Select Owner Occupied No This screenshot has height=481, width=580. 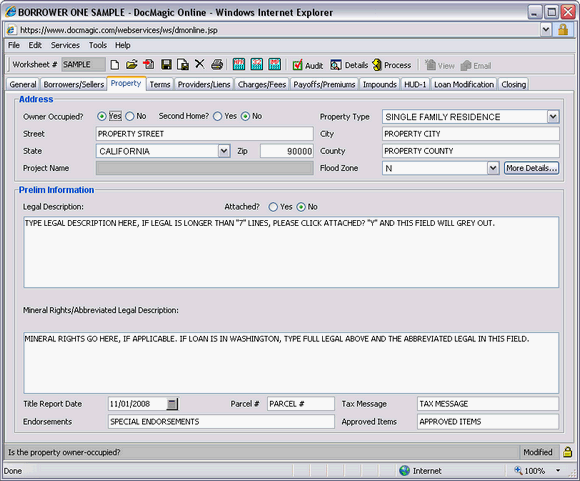click(130, 117)
